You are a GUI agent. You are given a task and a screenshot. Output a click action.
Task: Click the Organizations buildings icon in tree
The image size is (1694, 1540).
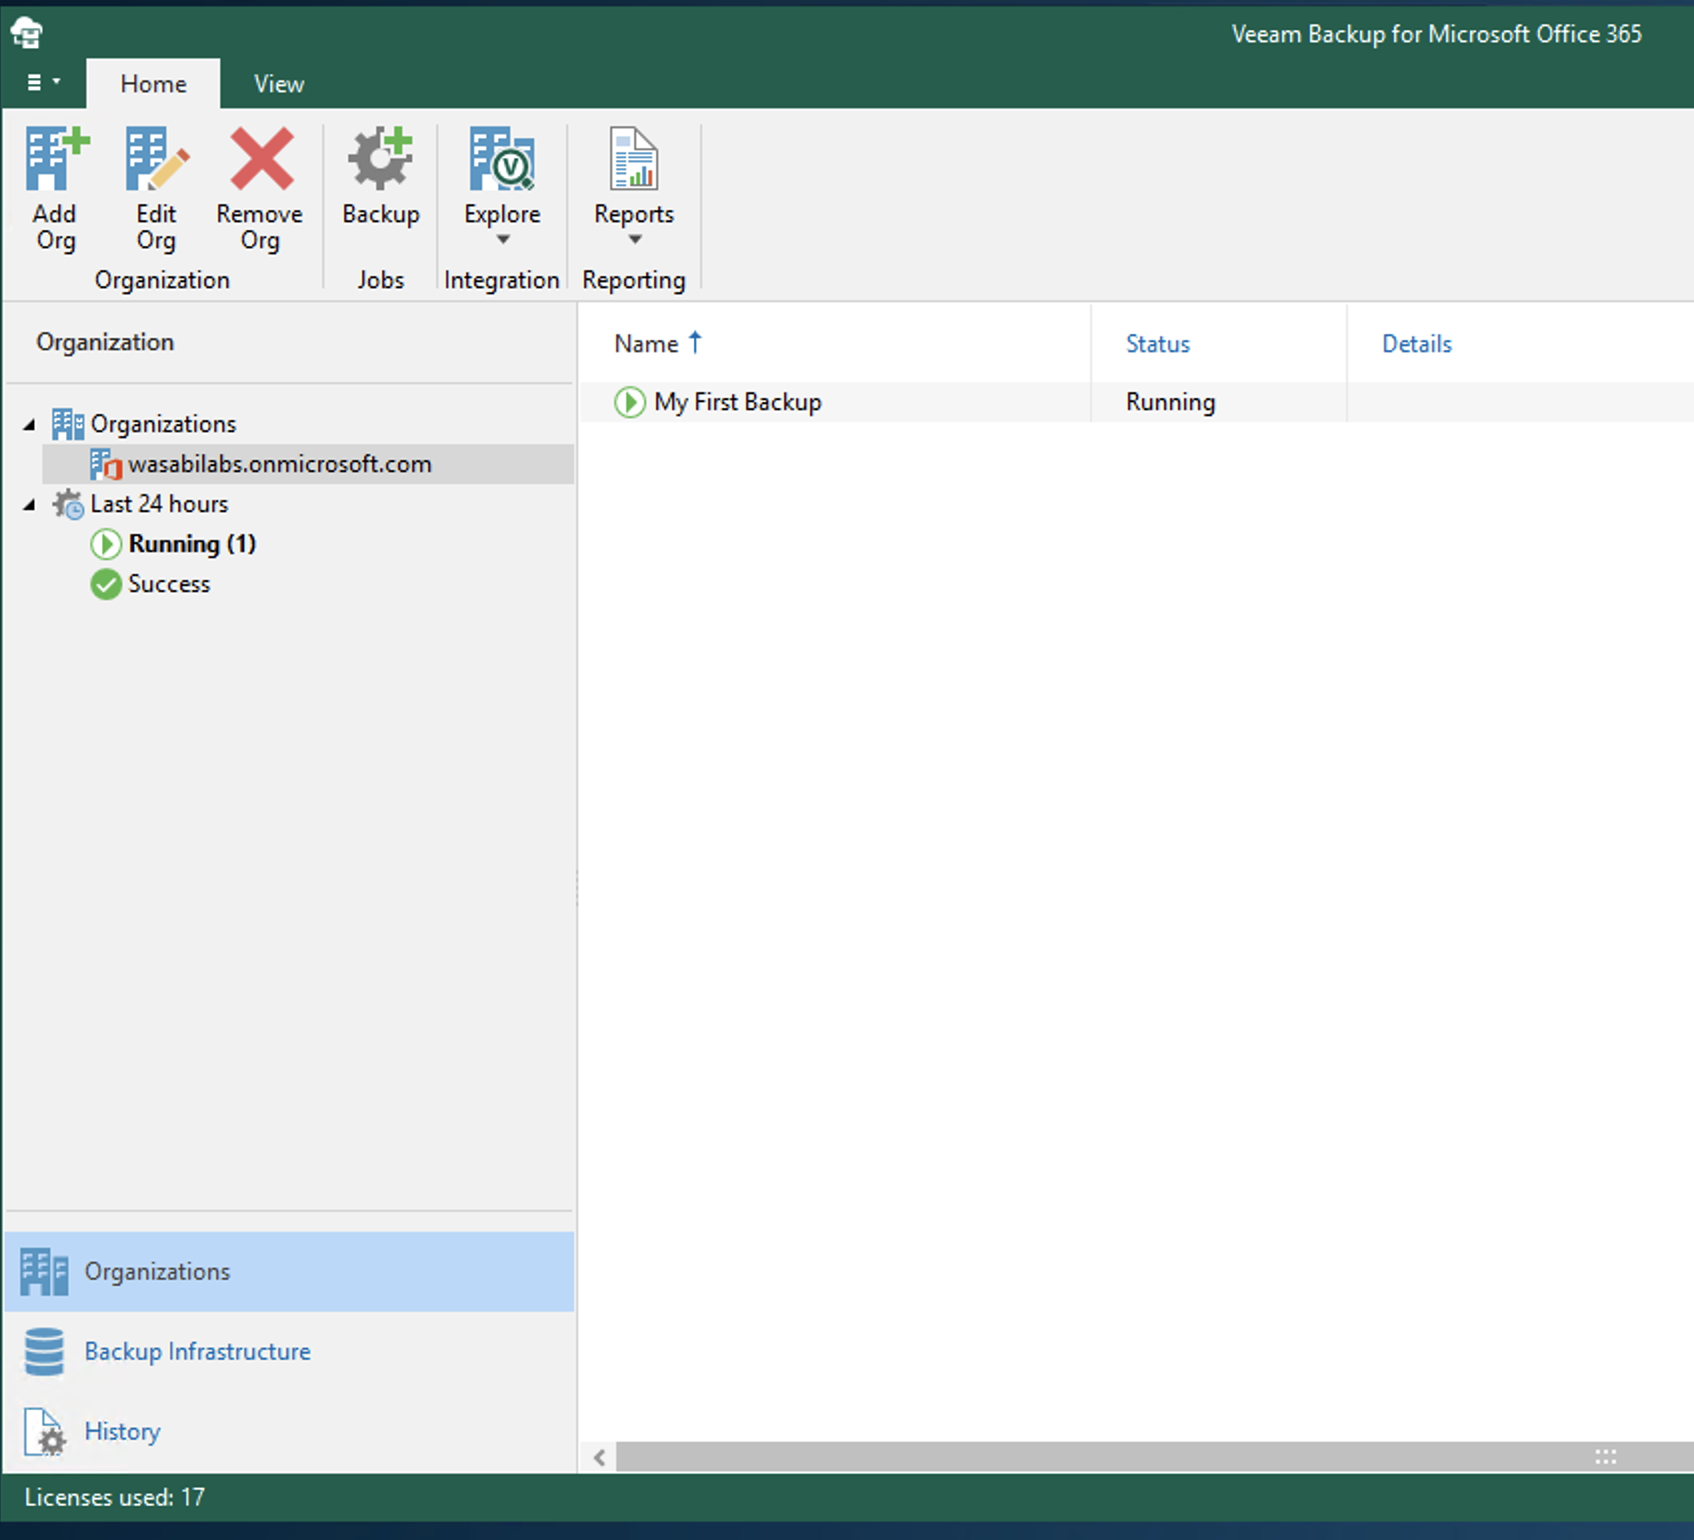click(x=68, y=424)
